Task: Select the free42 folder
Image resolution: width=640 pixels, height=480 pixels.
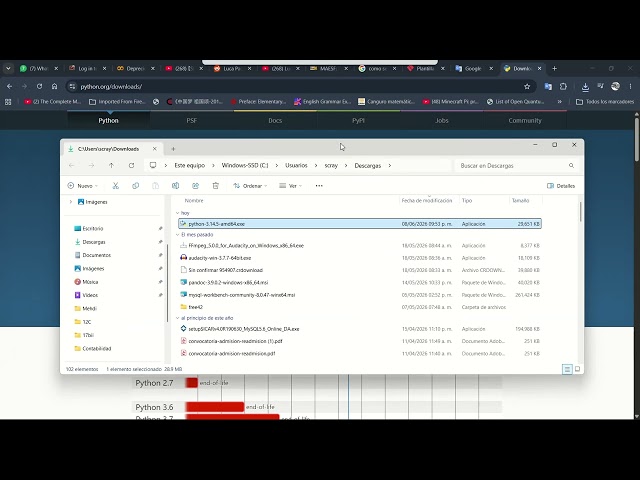Action: click(360, 307)
